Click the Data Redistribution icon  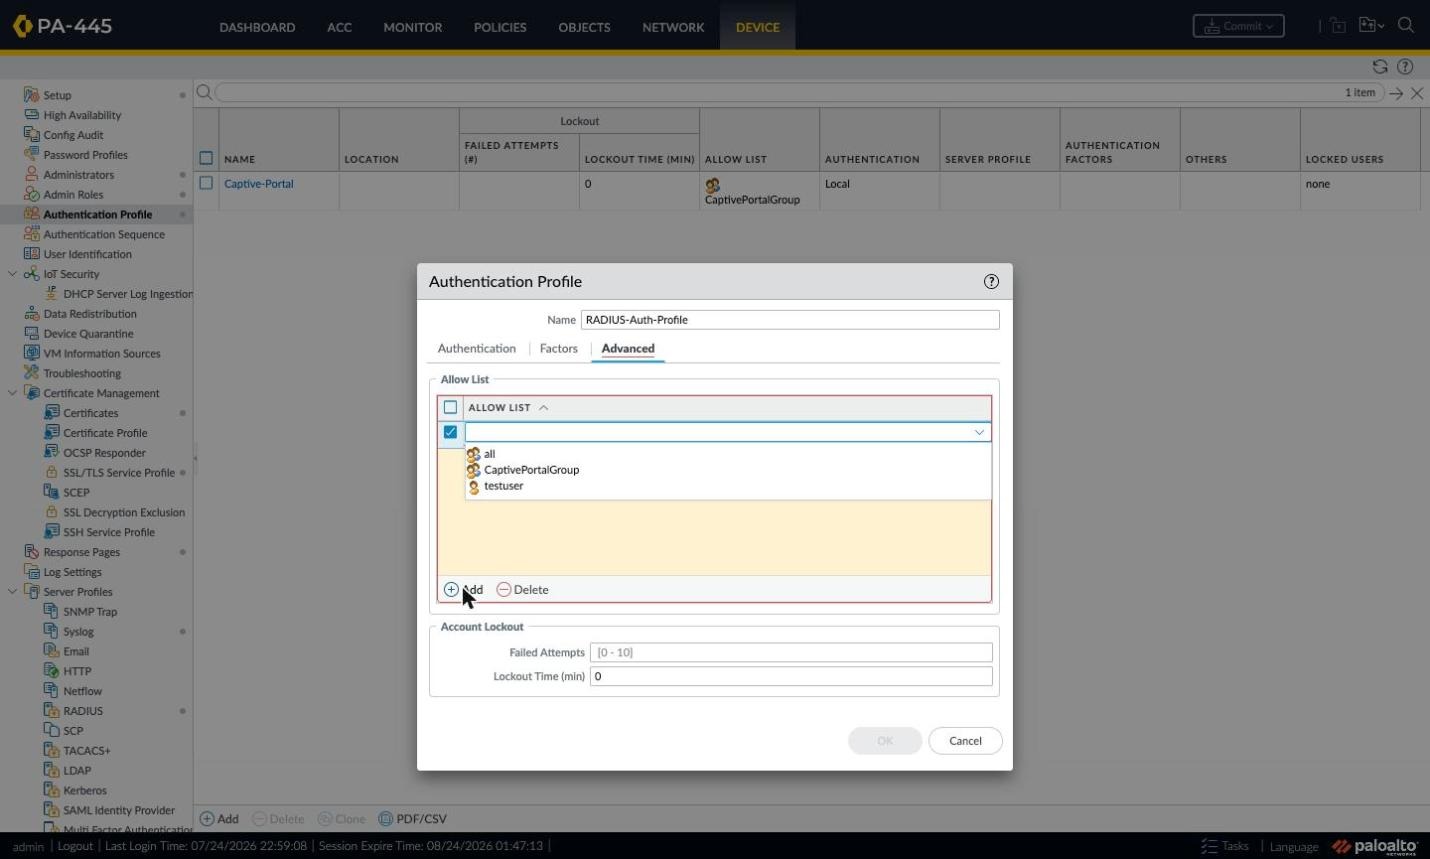(x=31, y=314)
